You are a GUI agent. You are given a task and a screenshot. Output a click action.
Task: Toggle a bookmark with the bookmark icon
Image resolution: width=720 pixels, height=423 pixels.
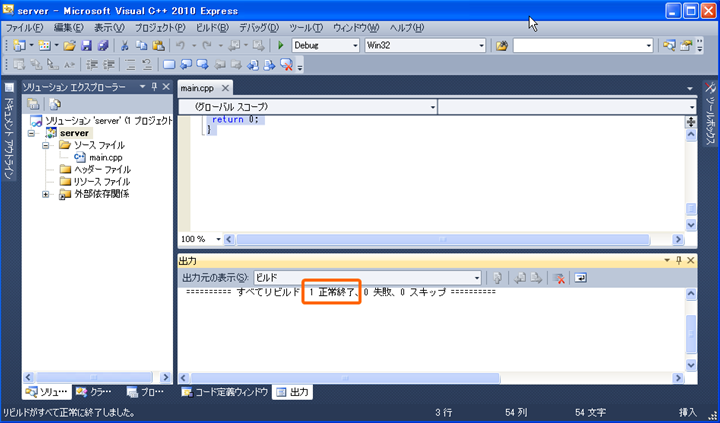(169, 65)
